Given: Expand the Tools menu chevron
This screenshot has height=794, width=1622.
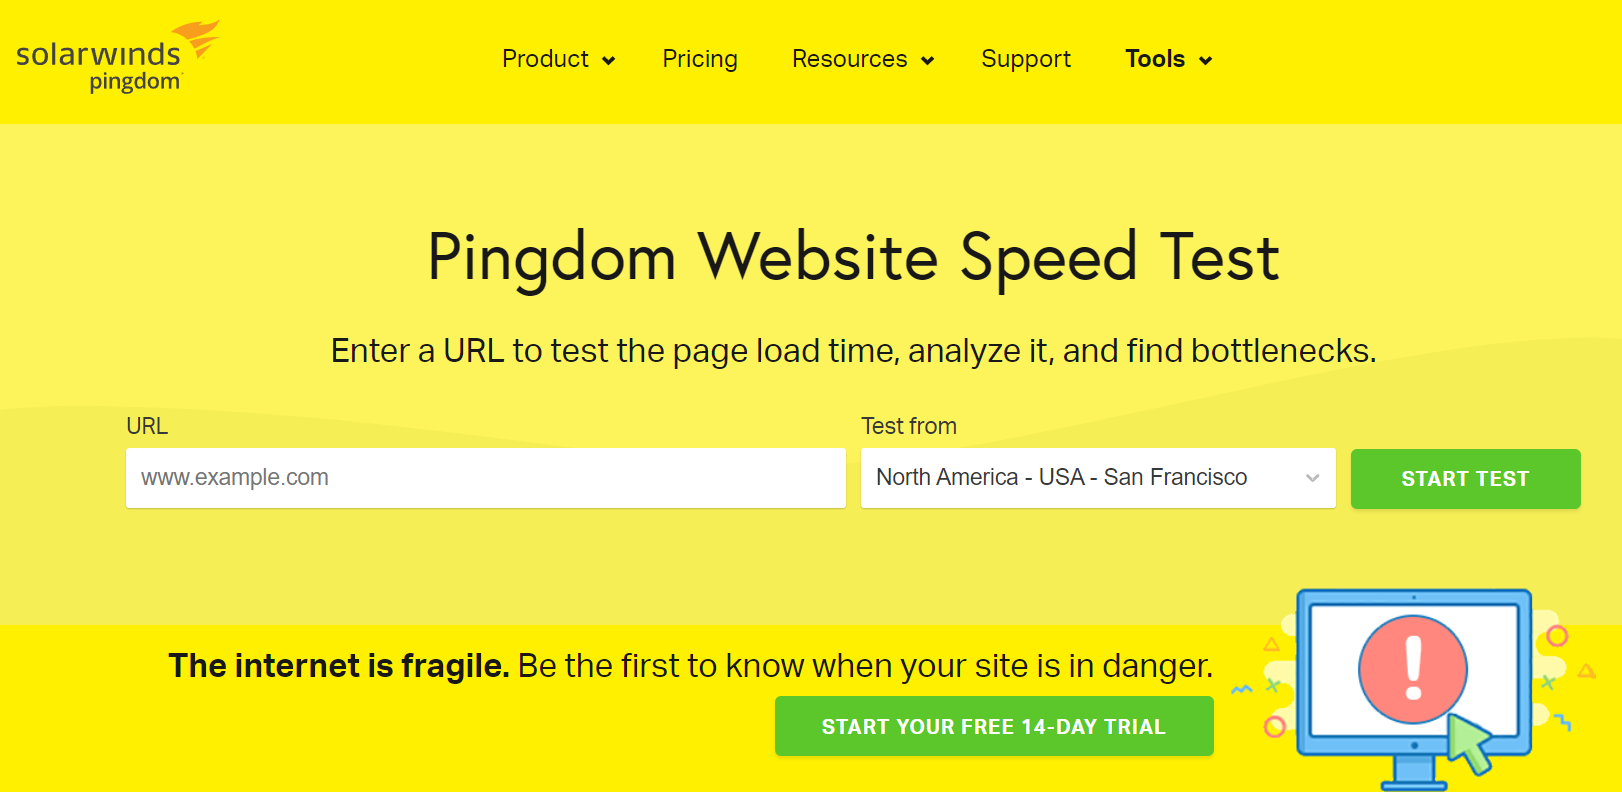Looking at the screenshot, I should tap(1205, 61).
